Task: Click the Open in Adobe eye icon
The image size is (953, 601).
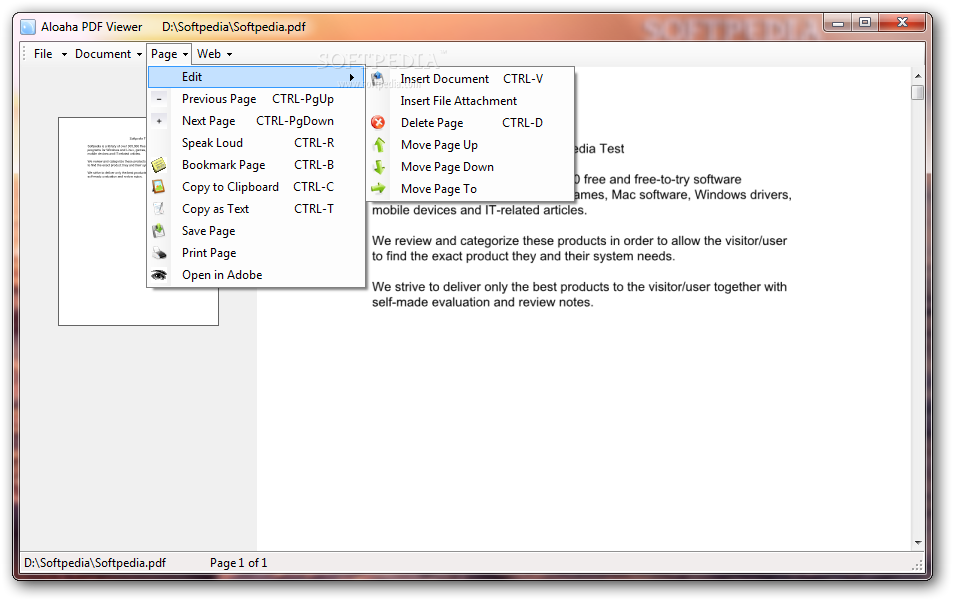Action: (159, 275)
